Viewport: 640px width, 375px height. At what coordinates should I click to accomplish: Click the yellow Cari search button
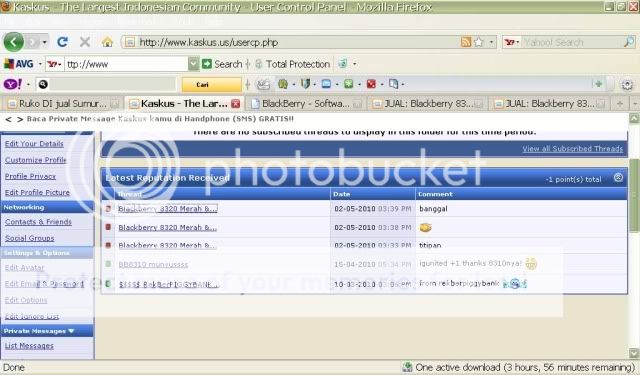[x=211, y=84]
